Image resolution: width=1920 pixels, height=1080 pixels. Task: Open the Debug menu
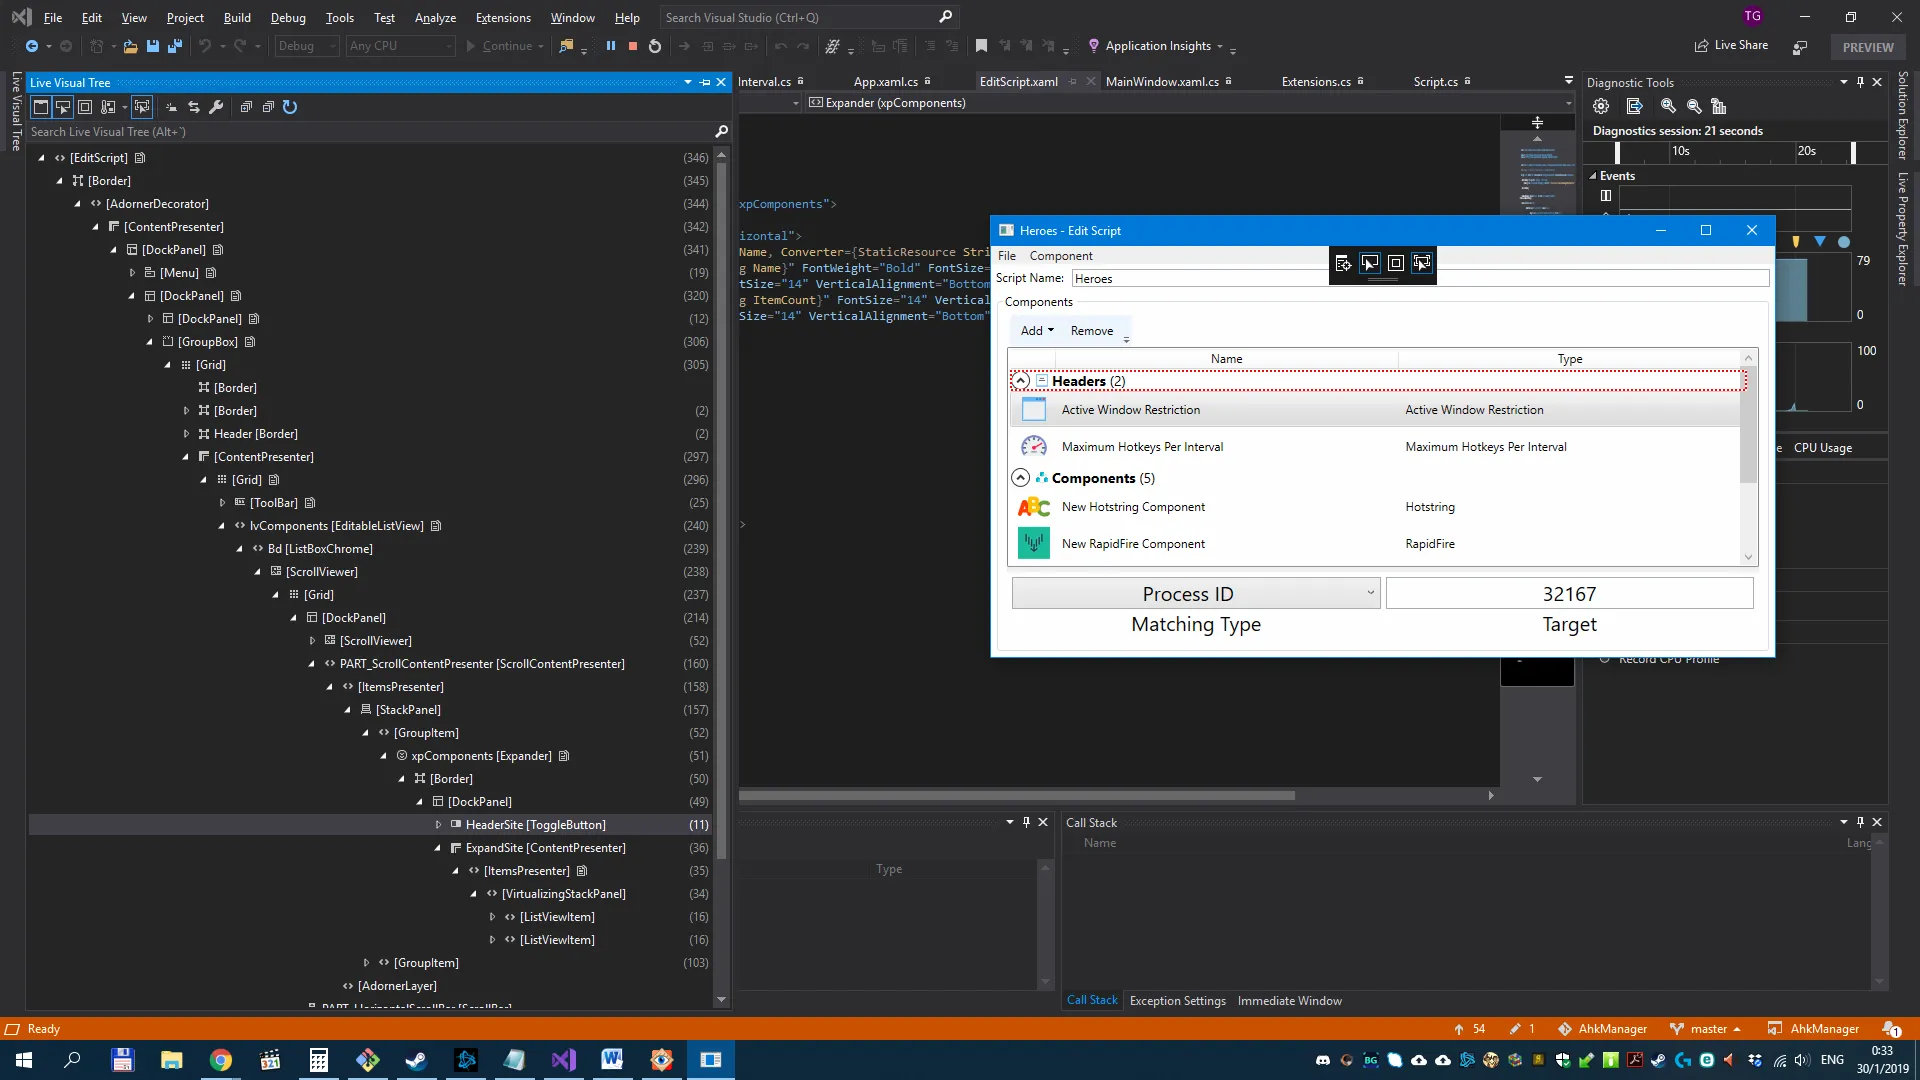coord(288,17)
